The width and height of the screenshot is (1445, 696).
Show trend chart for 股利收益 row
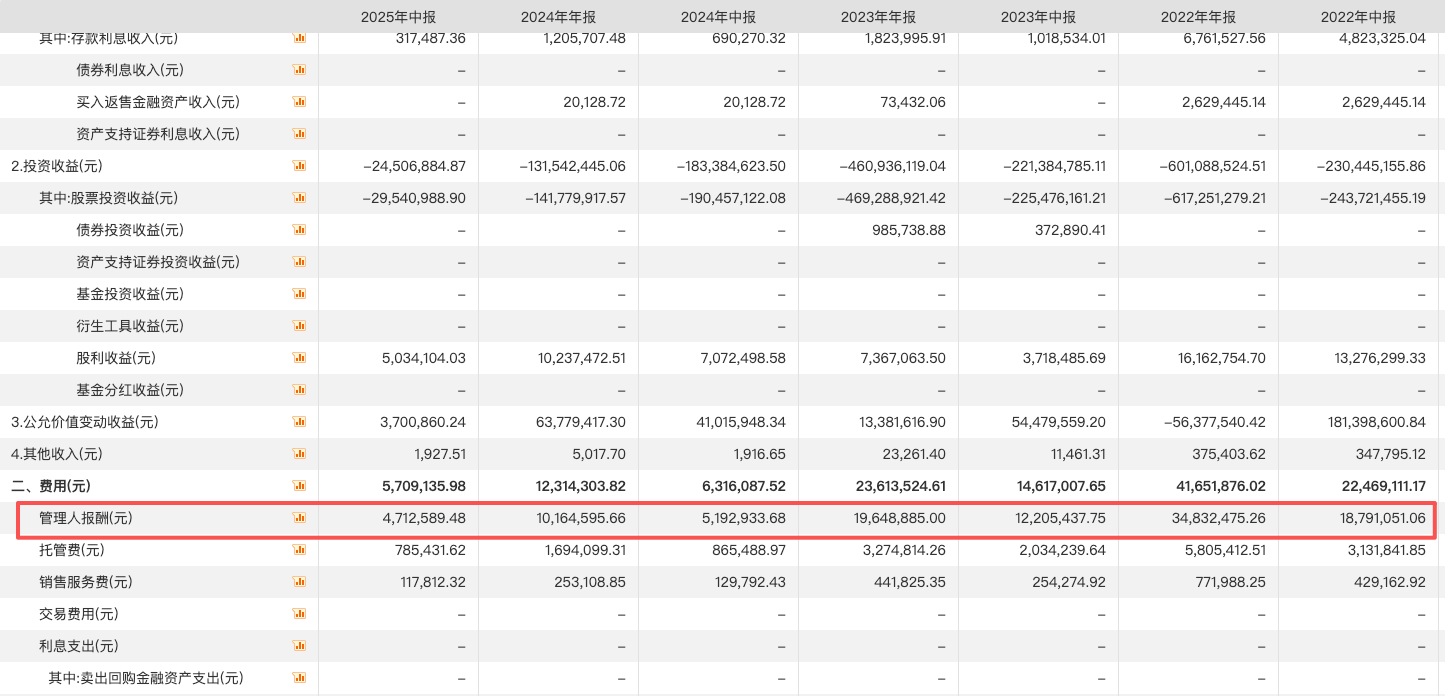click(299, 358)
